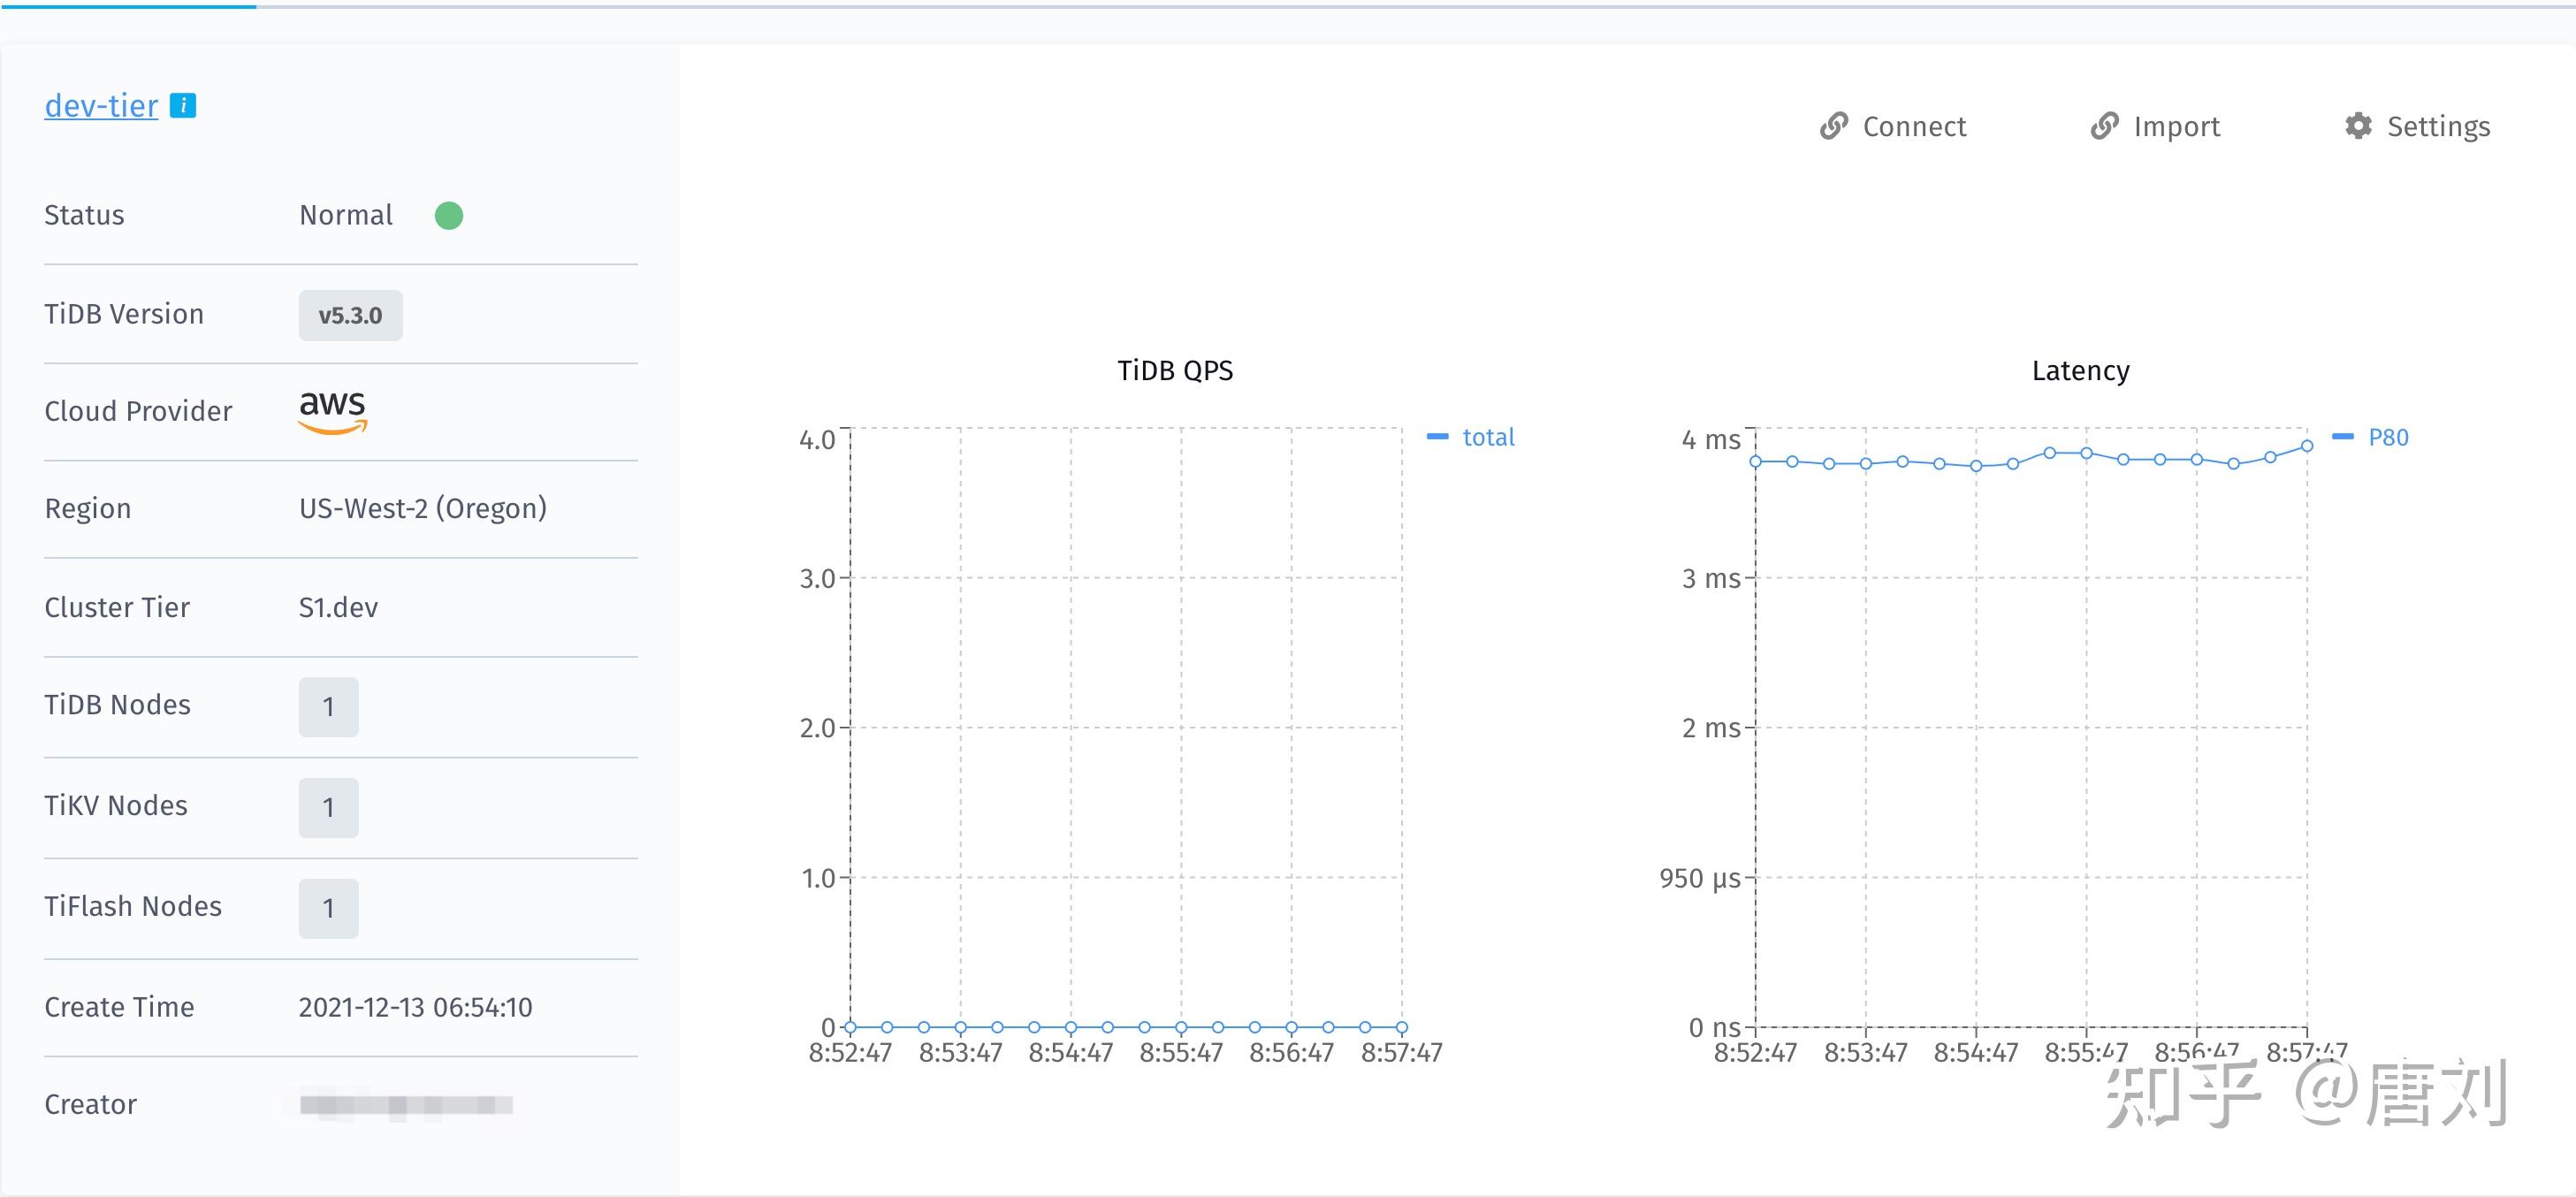Viewport: 2576px width, 1197px height.
Task: Click the last data point on Latency chart
Action: point(2307,446)
